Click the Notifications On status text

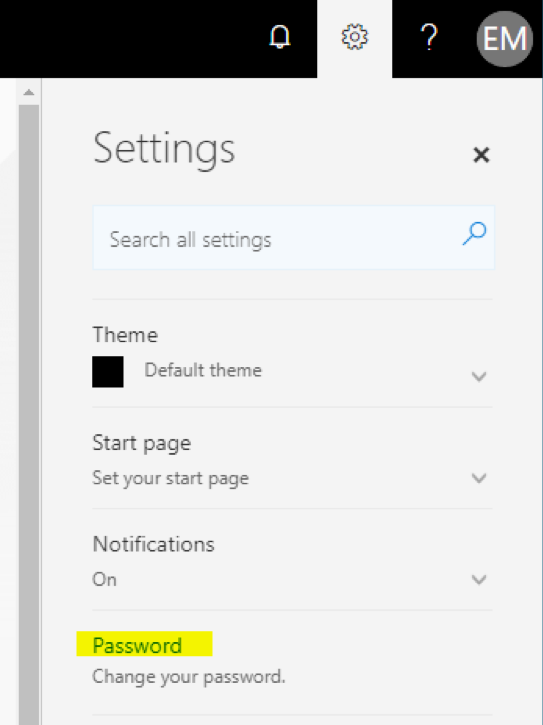pos(105,580)
